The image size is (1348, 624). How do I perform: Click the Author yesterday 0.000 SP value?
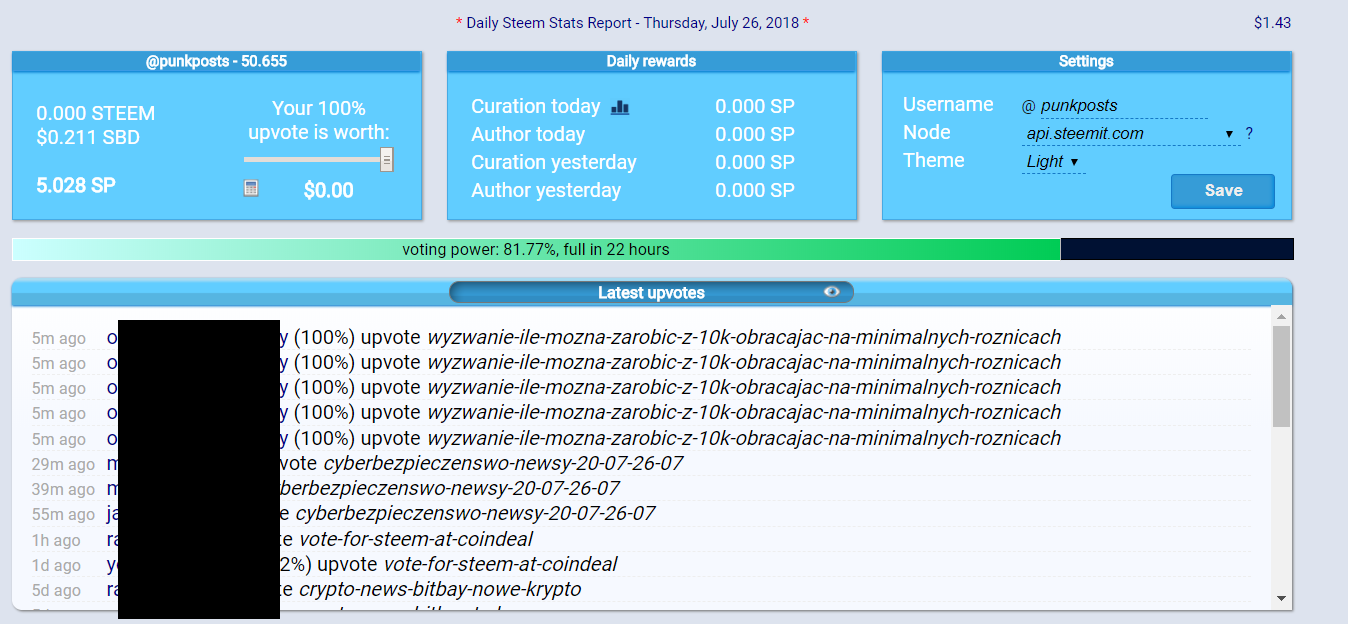coord(755,190)
